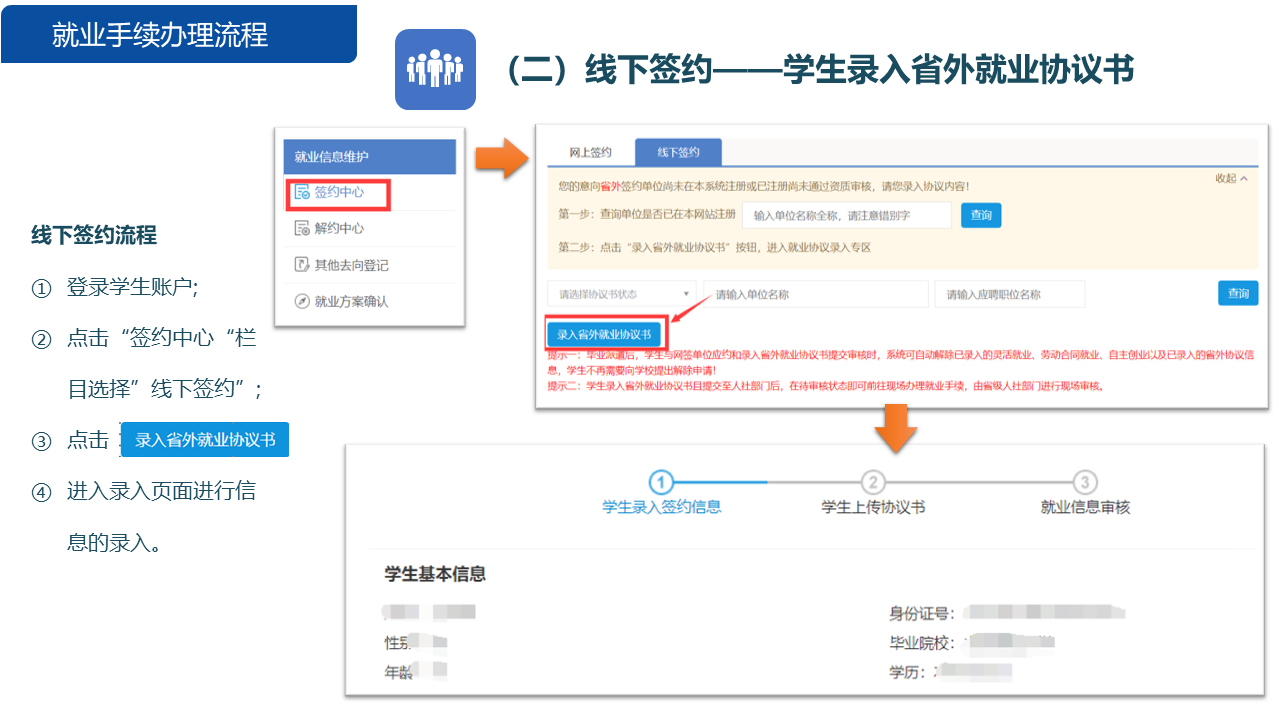Focus the 请输入应聘职位名称 input field
This screenshot has height=720, width=1280.
point(1010,294)
